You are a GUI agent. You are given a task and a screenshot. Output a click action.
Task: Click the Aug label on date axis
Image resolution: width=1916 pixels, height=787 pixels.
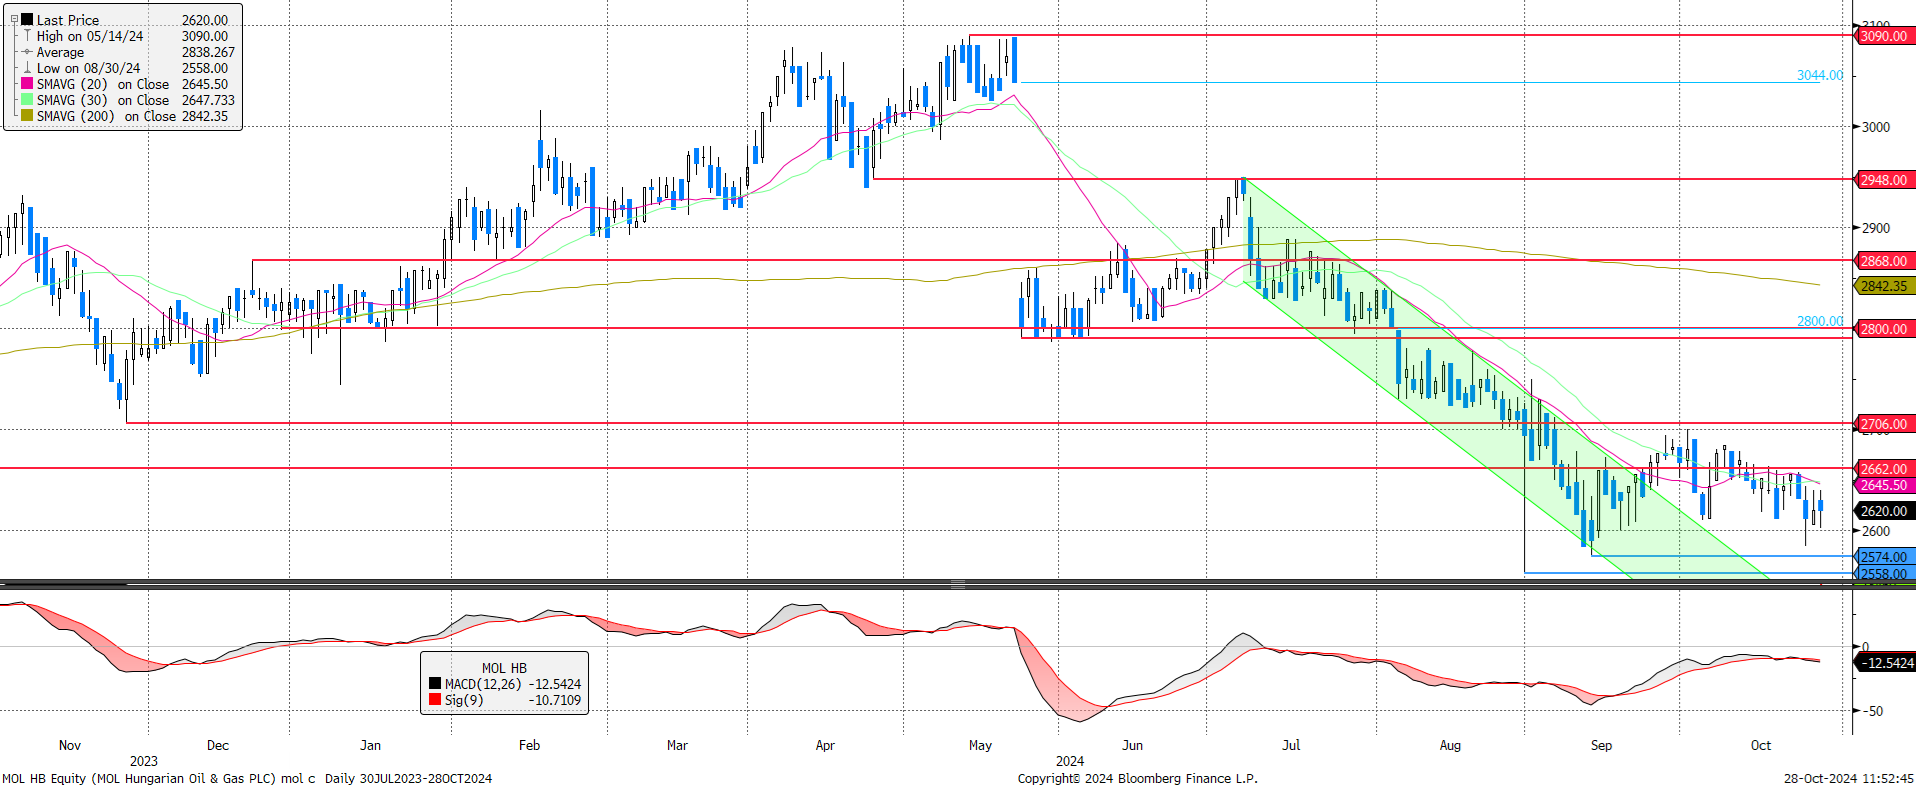click(x=1450, y=745)
